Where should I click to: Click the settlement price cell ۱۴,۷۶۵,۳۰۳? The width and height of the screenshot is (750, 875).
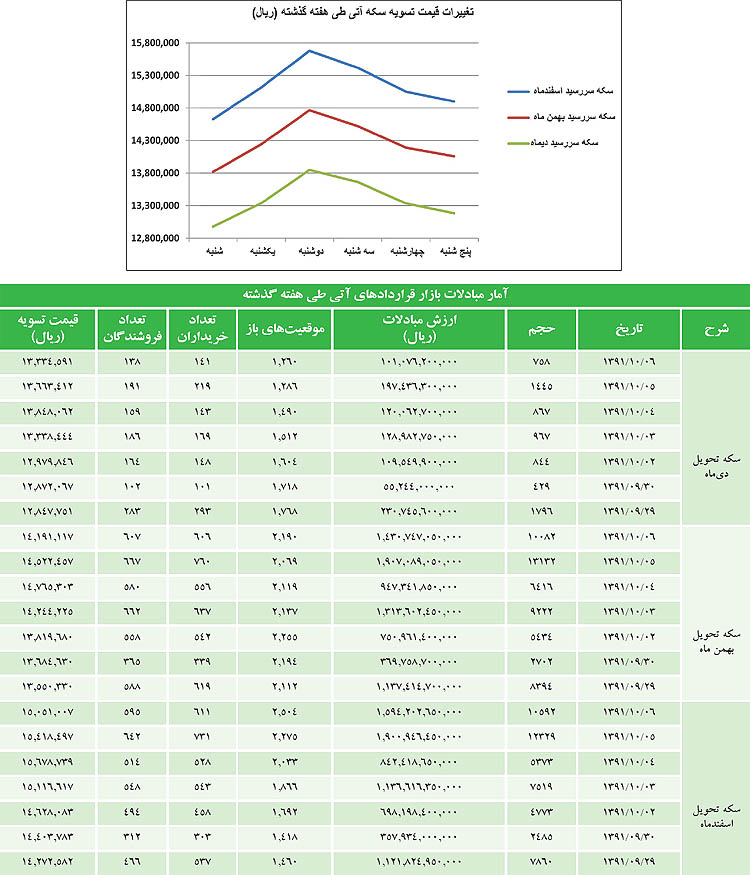point(47,586)
